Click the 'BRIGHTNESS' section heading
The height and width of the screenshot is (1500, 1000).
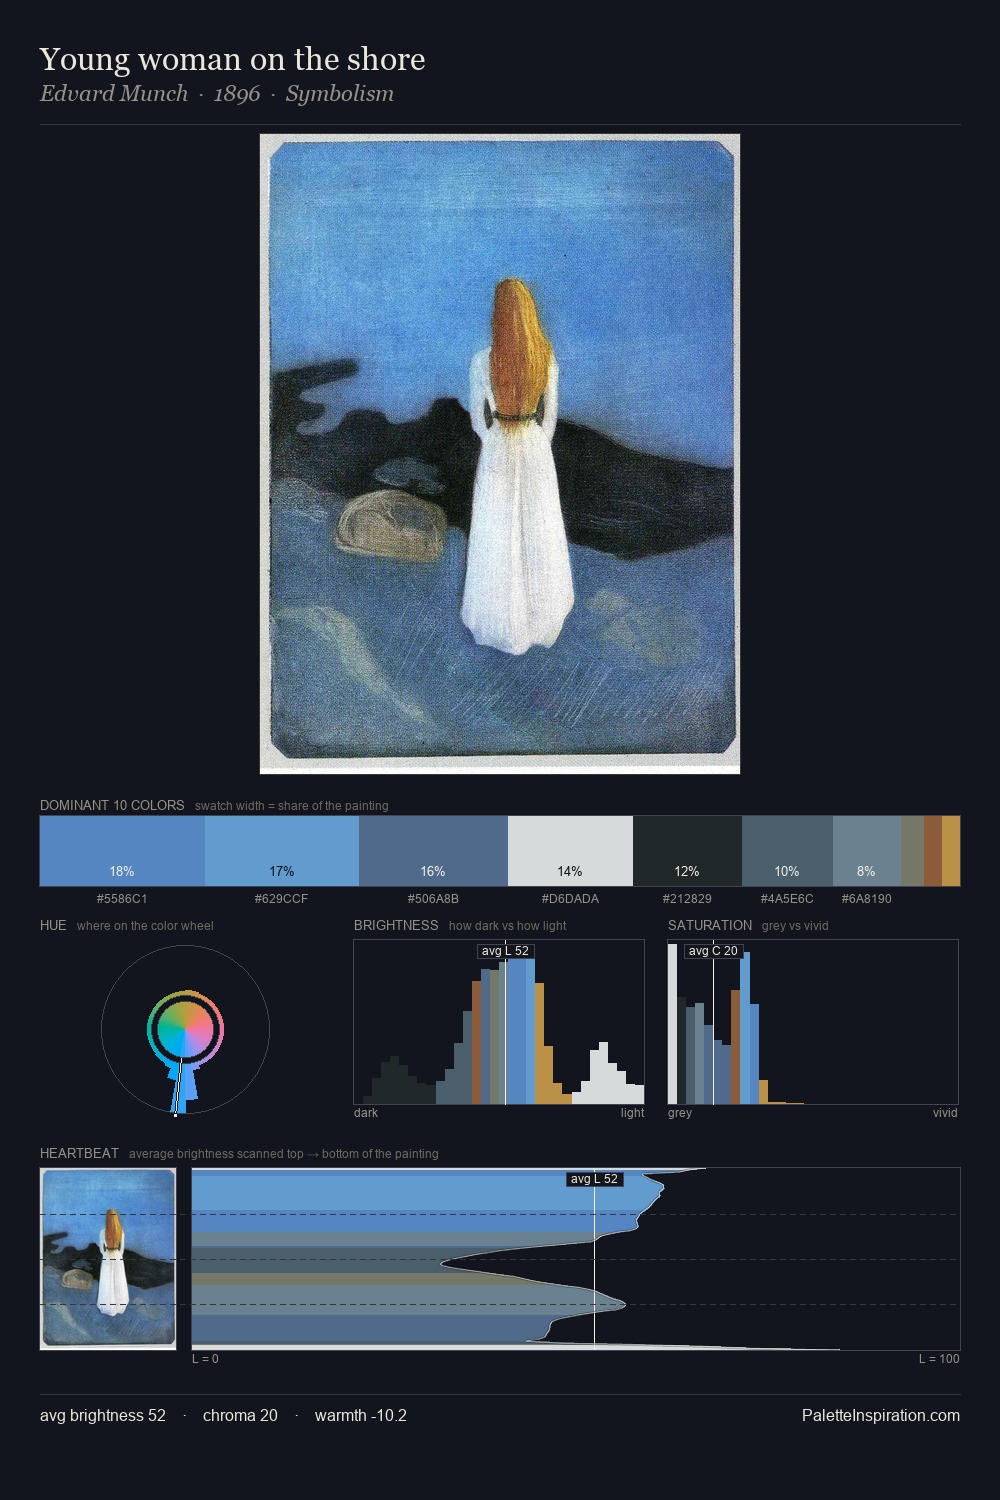tap(396, 926)
